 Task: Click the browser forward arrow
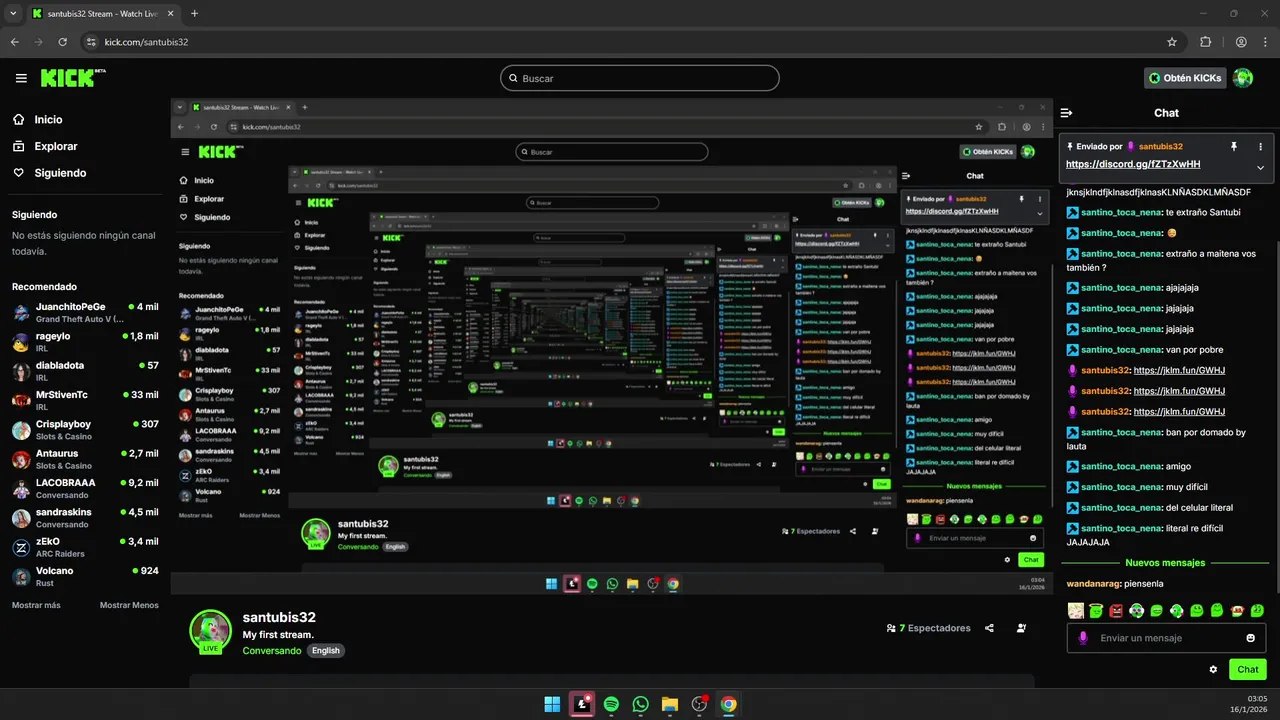pyautogui.click(x=39, y=42)
